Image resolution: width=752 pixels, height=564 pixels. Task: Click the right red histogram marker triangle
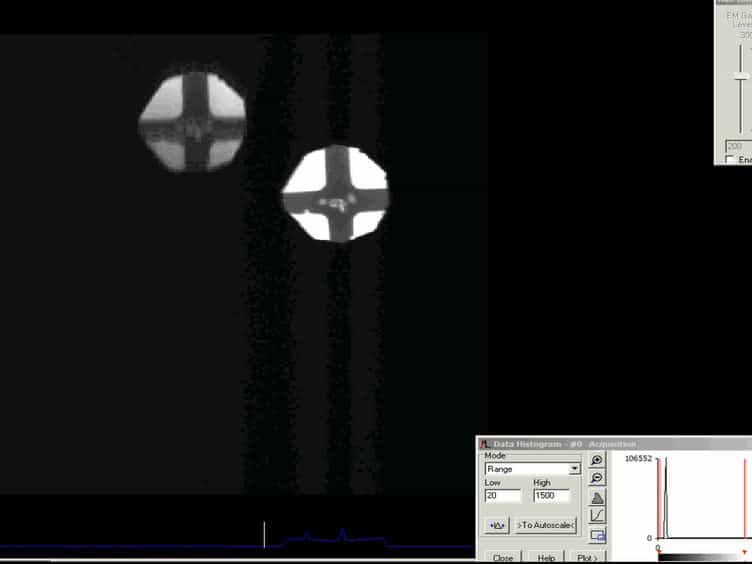pyautogui.click(x=744, y=551)
